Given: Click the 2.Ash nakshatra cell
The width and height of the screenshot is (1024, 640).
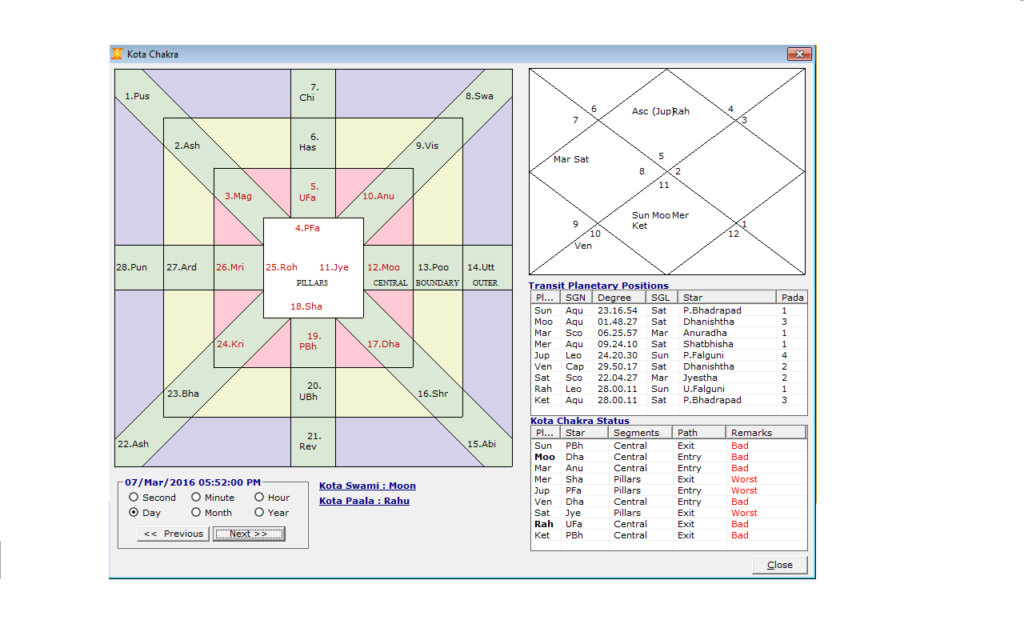Looking at the screenshot, I should pos(187,146).
